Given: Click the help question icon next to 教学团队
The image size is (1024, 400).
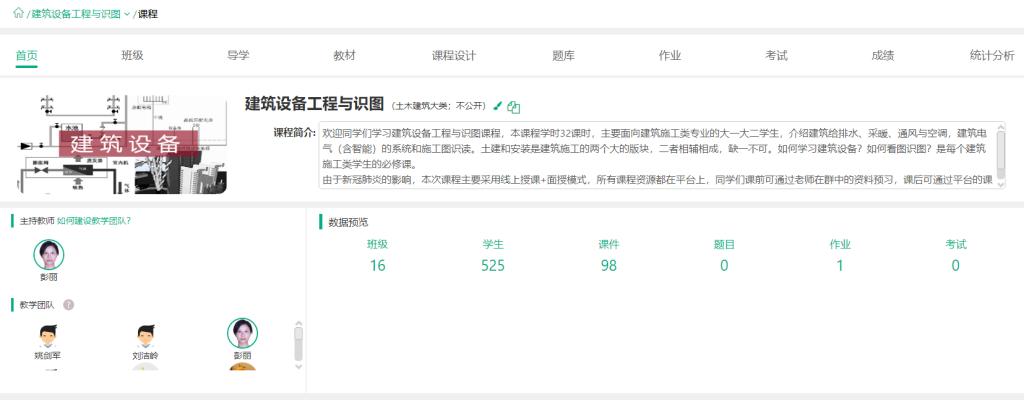Looking at the screenshot, I should point(68,305).
